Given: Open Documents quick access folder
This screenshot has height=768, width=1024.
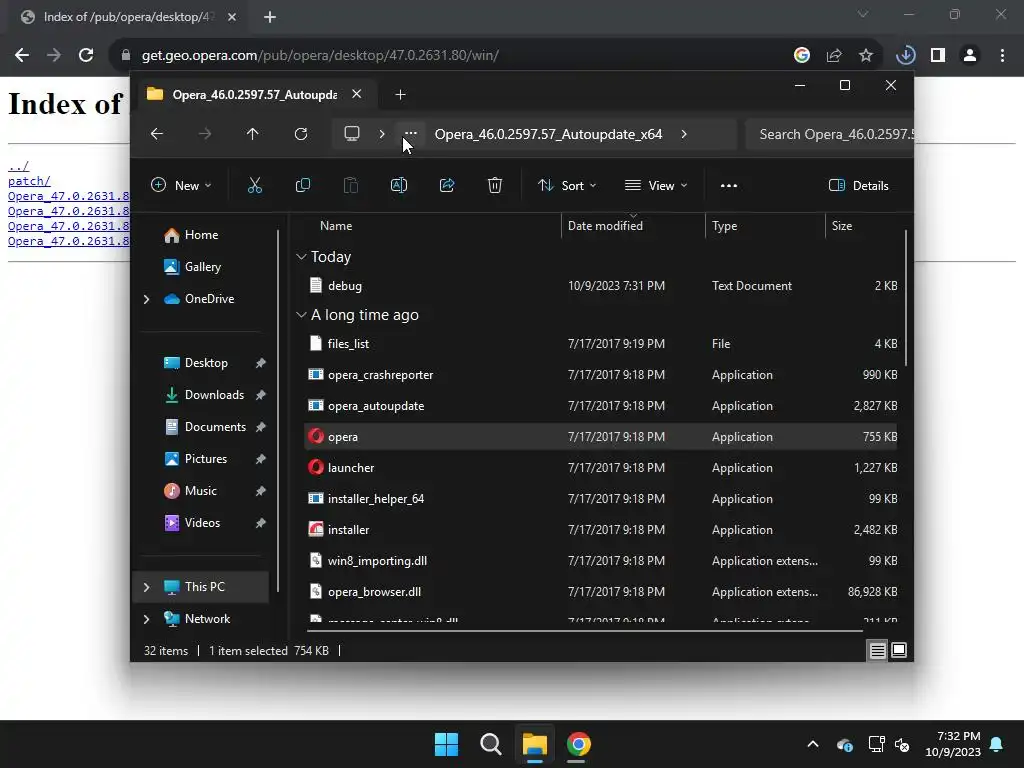Looking at the screenshot, I should click(x=215, y=427).
